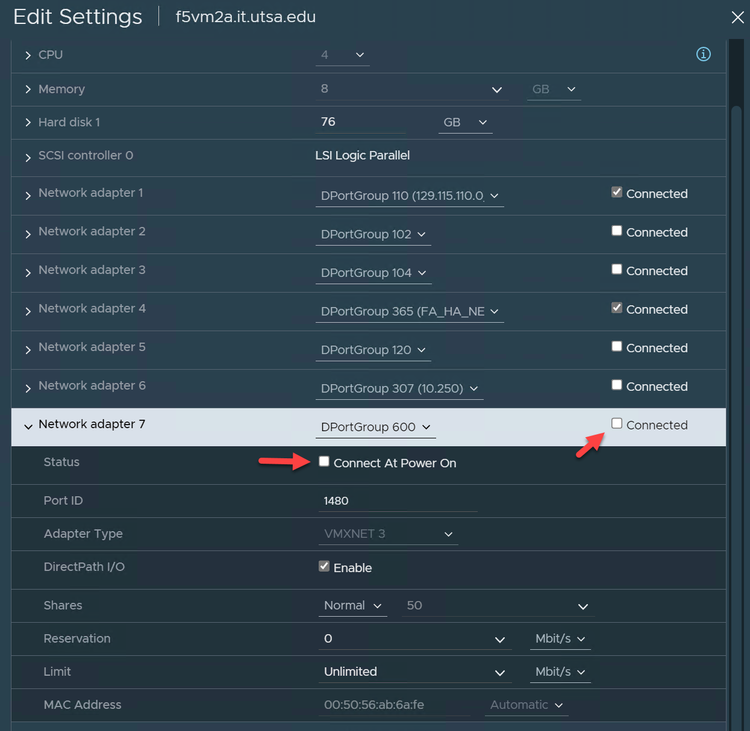This screenshot has width=750, height=731.
Task: Open the Shares Normal dropdown
Action: 354,606
